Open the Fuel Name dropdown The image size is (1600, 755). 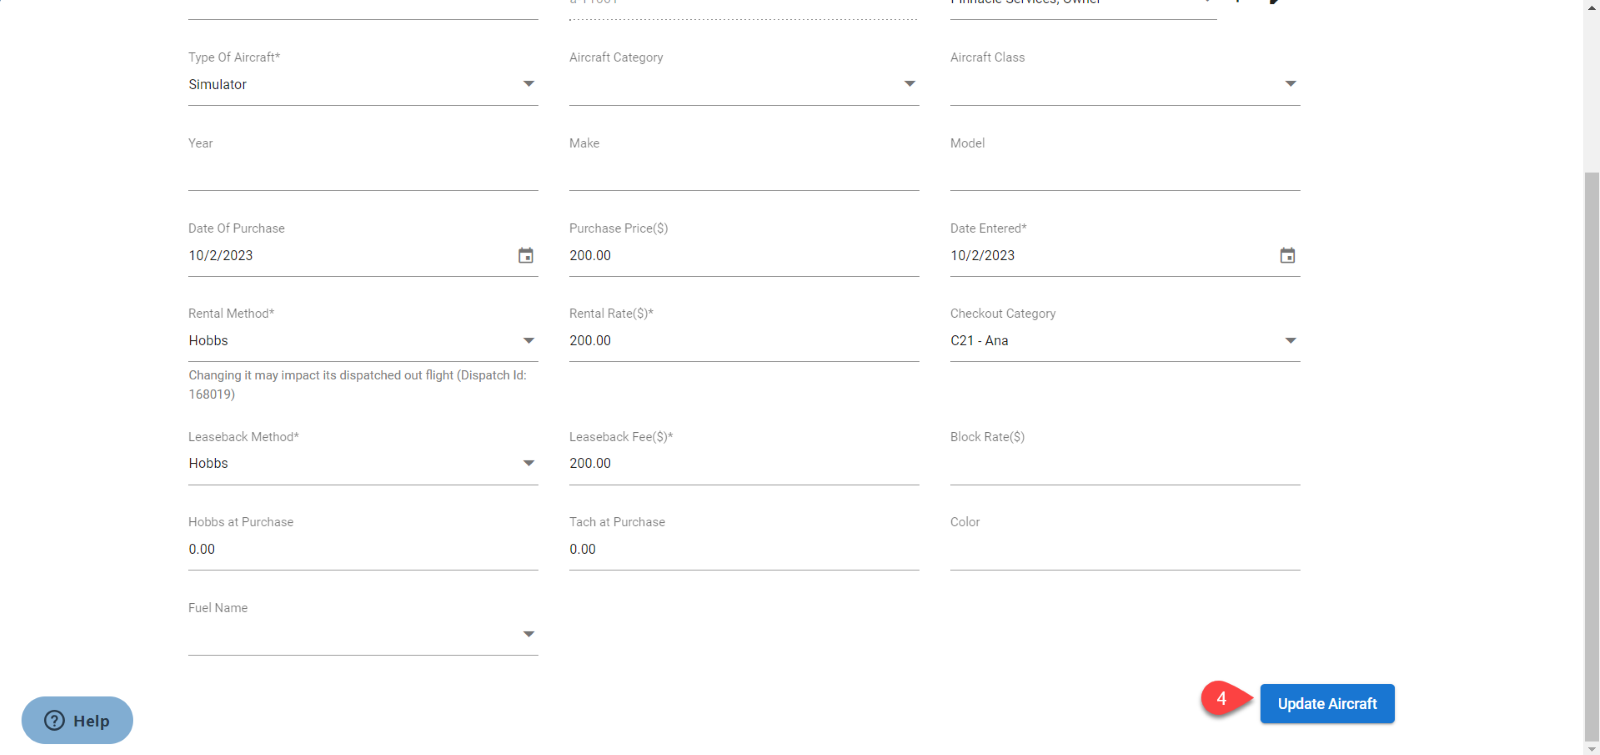coord(528,635)
